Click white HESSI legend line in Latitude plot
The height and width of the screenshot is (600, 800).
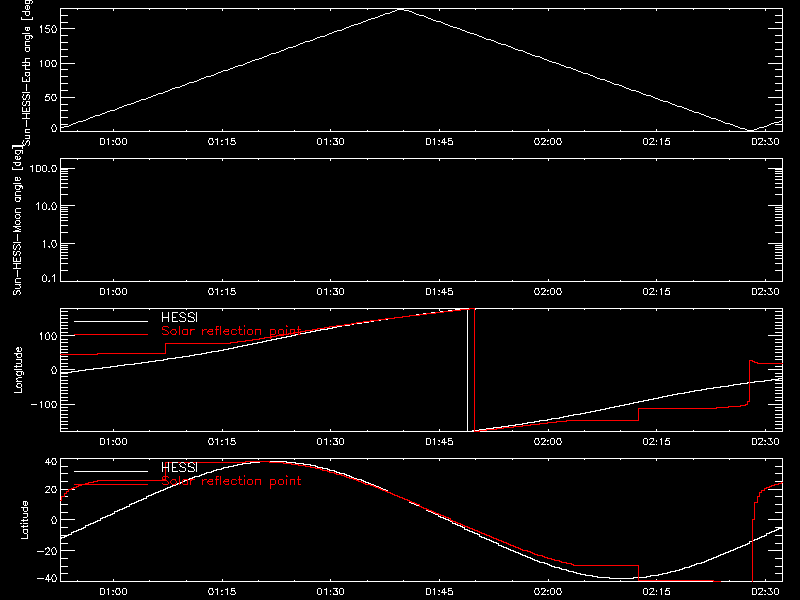click(111, 471)
